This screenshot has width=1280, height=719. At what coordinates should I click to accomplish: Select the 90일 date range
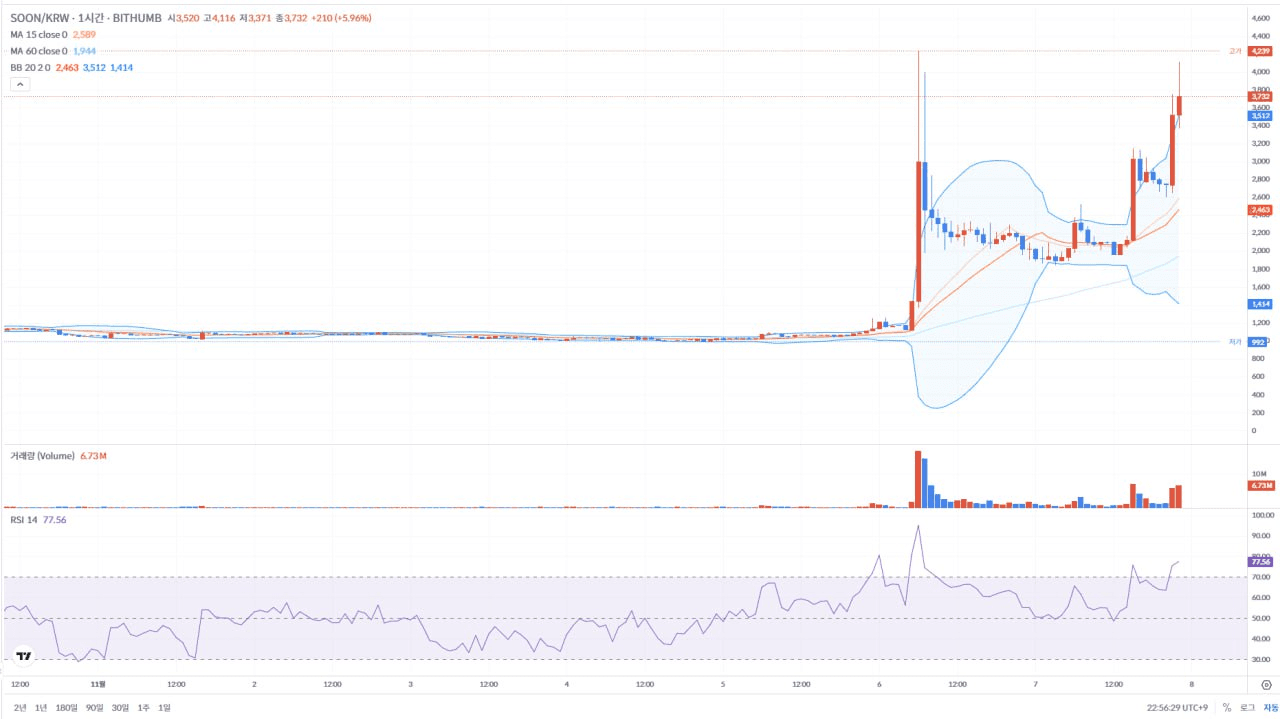coord(94,707)
